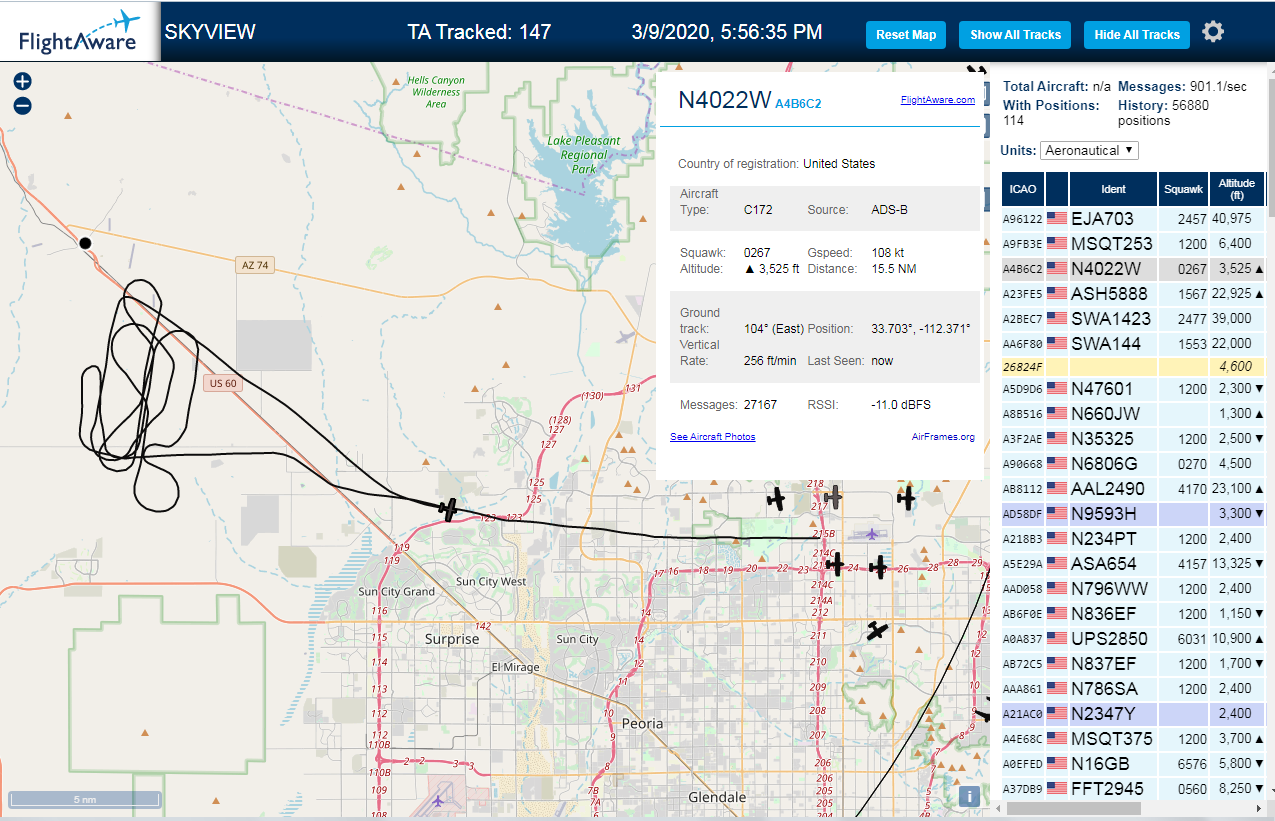Zoom out of the map
Screen dimensions: 1275x821
point(23,106)
